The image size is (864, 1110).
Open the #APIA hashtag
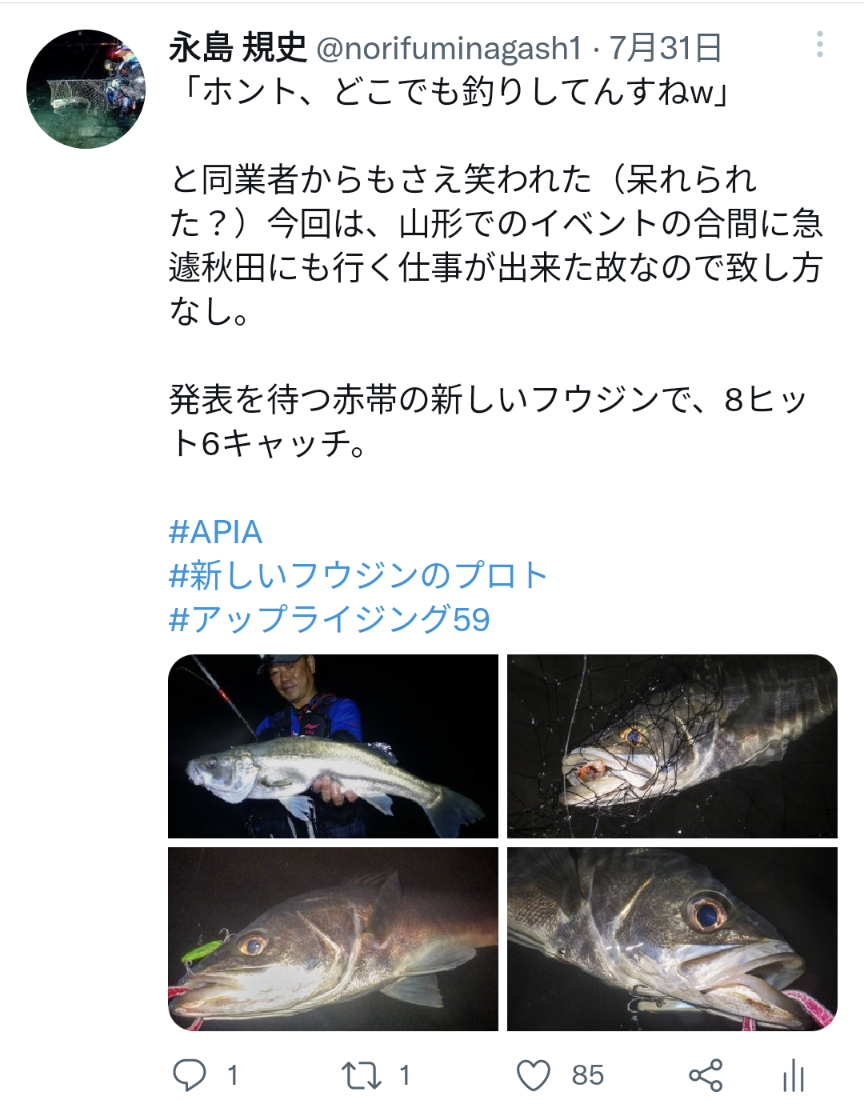click(216, 531)
